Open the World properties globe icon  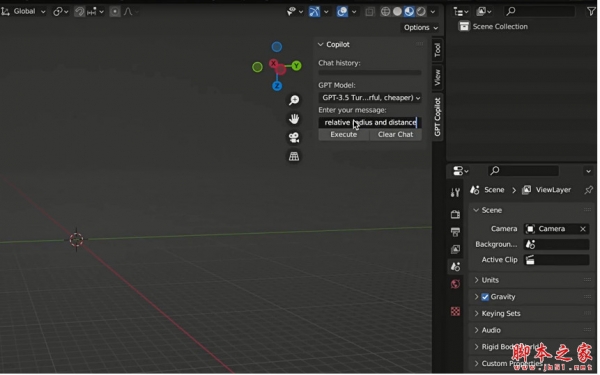click(456, 285)
